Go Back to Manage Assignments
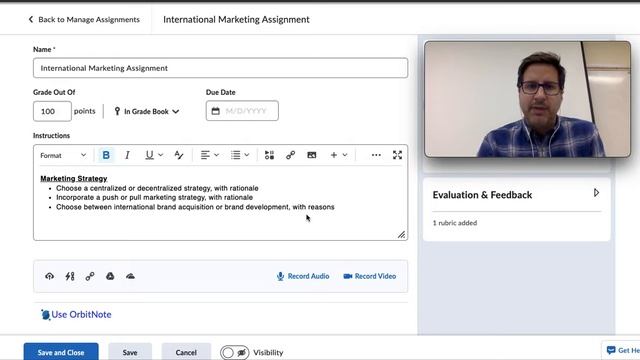The width and height of the screenshot is (640, 360). pyautogui.click(x=84, y=20)
